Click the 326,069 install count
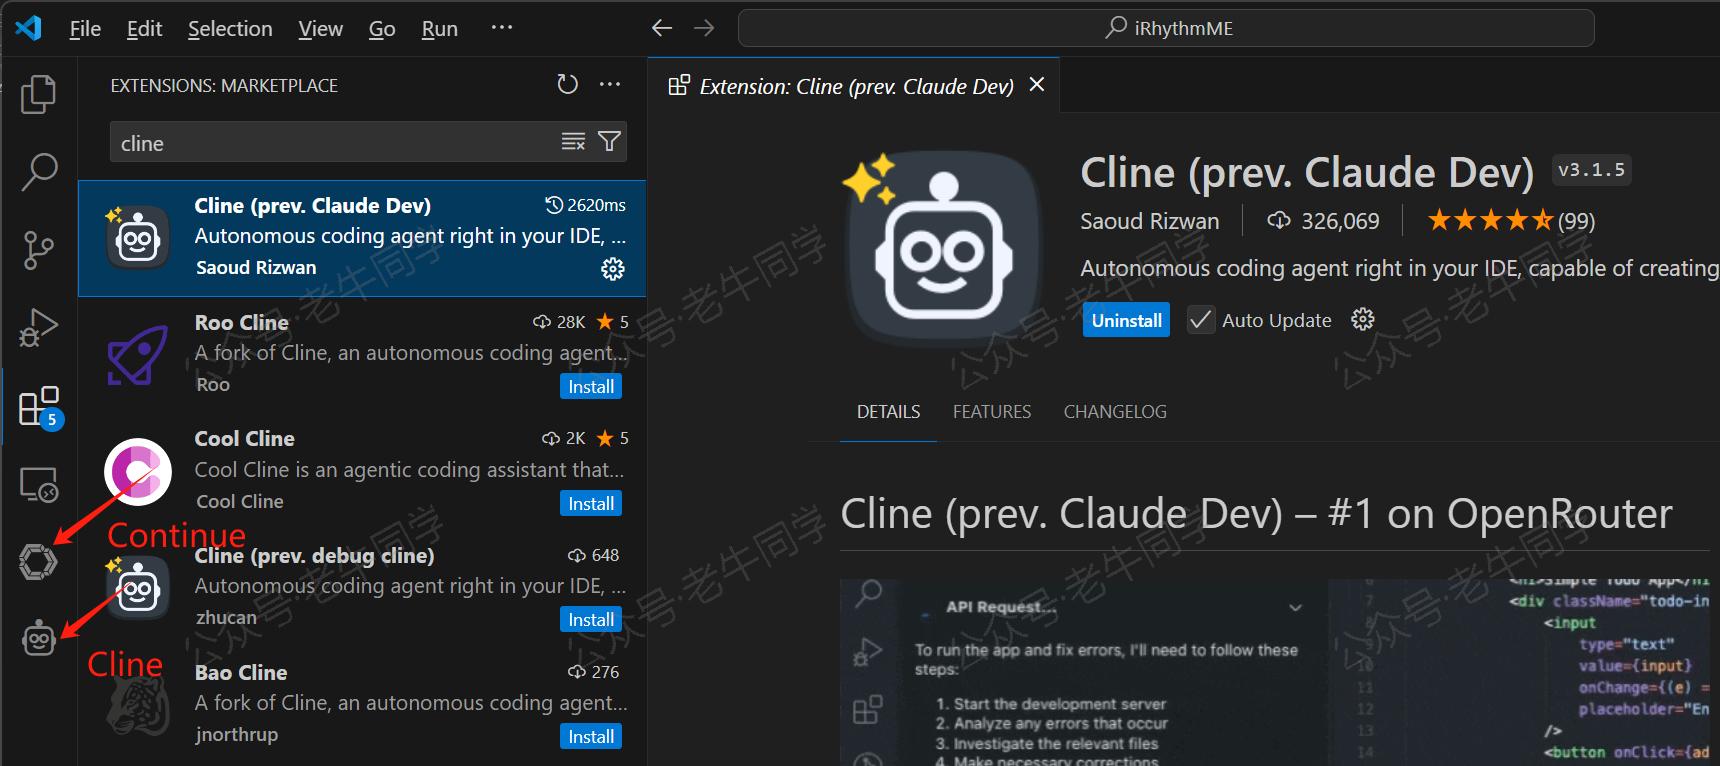Screen dimensions: 1720x766 [x=1323, y=221]
